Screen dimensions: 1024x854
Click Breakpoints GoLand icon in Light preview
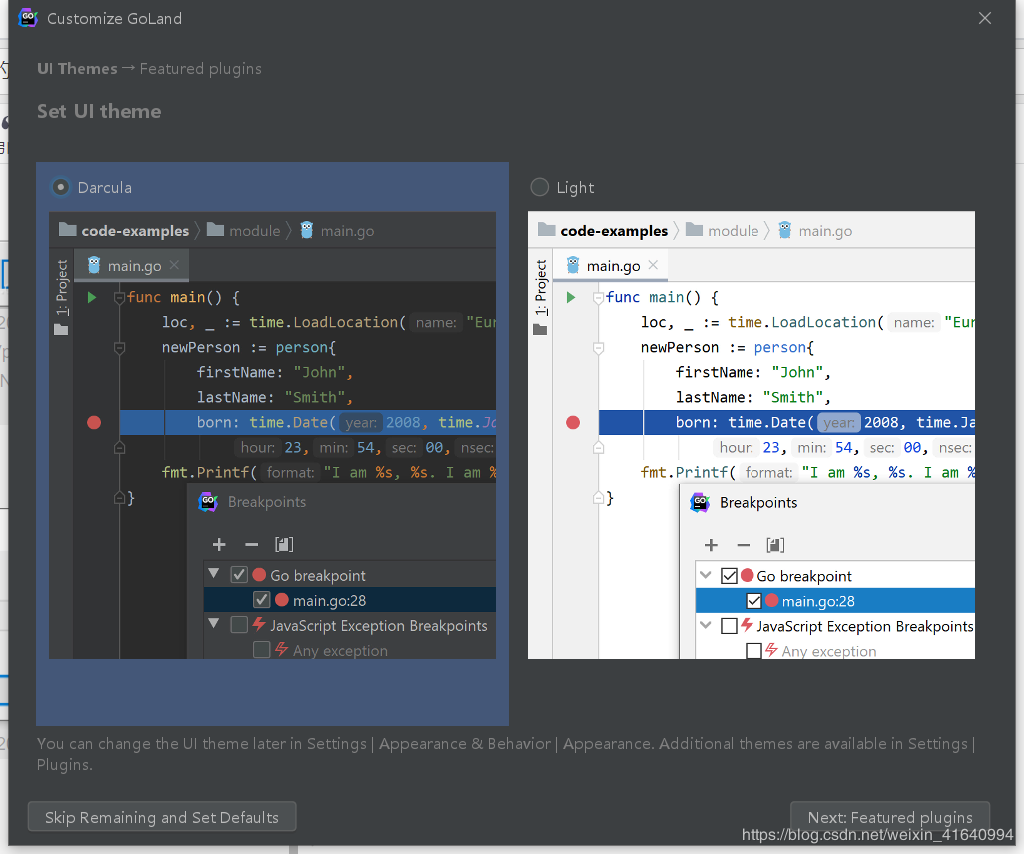tap(700, 503)
